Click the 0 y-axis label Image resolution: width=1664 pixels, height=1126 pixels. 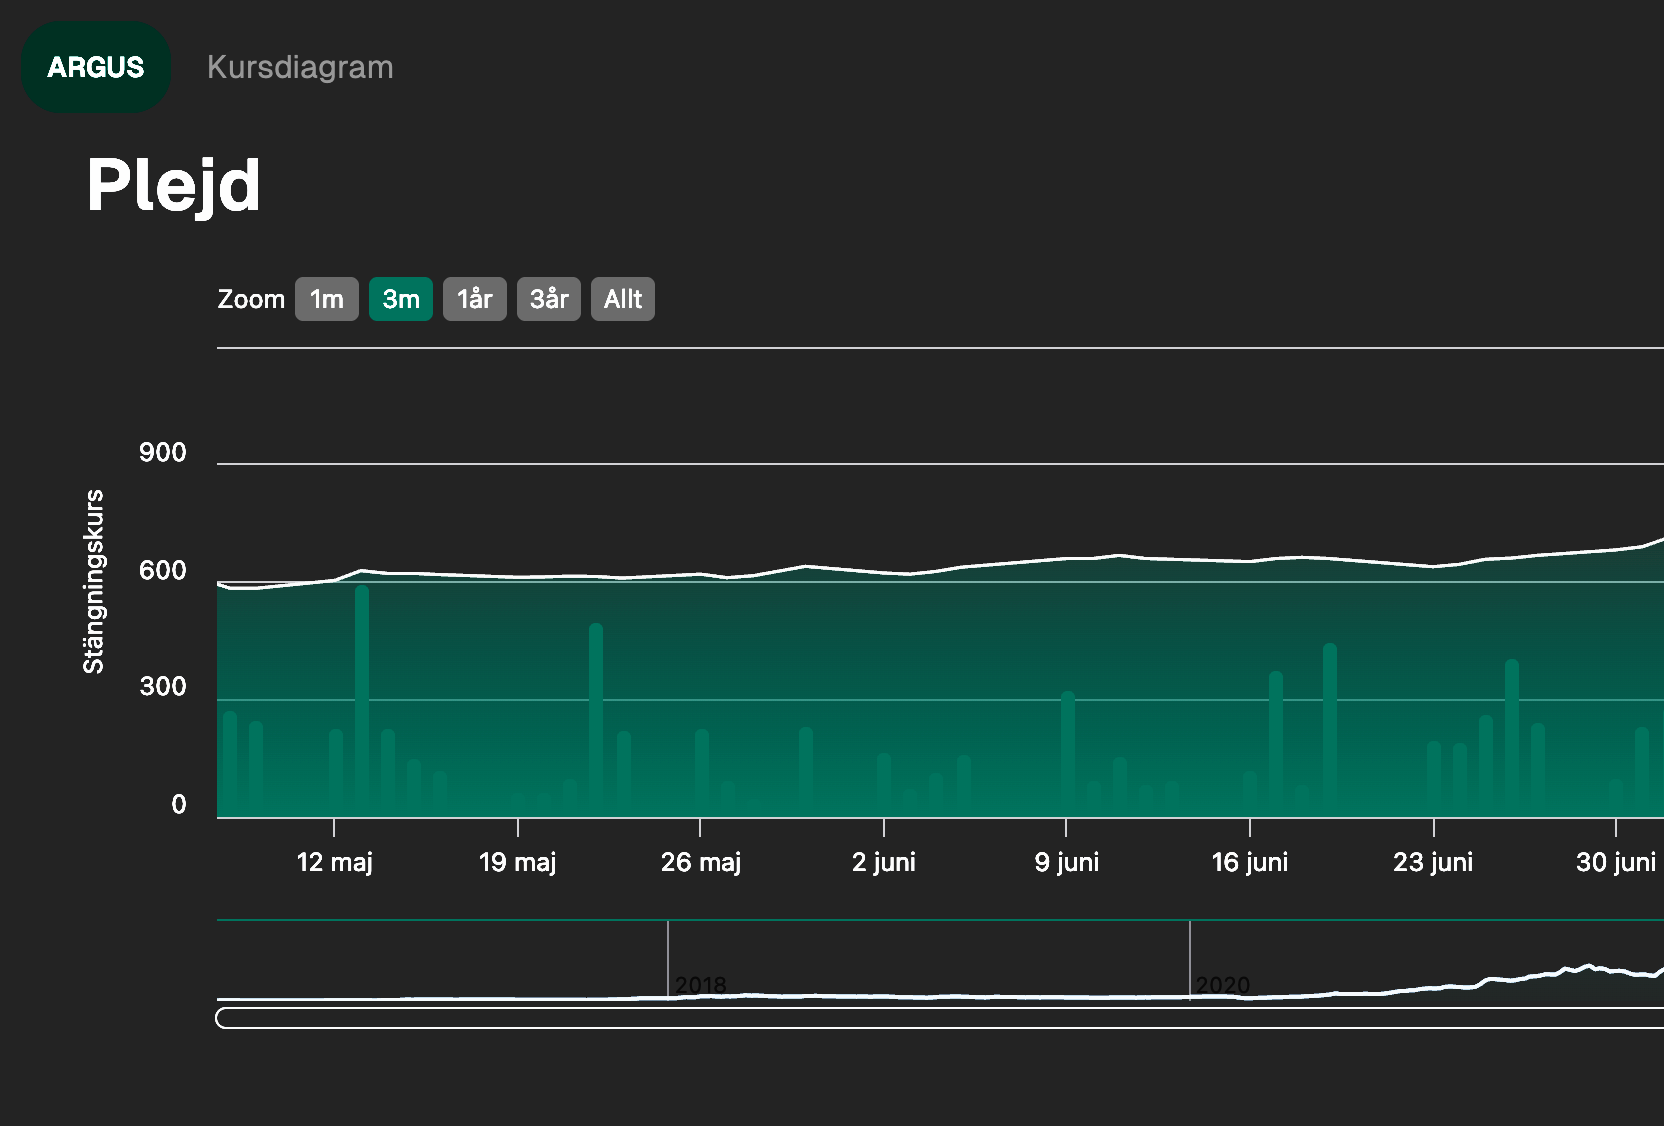[179, 804]
